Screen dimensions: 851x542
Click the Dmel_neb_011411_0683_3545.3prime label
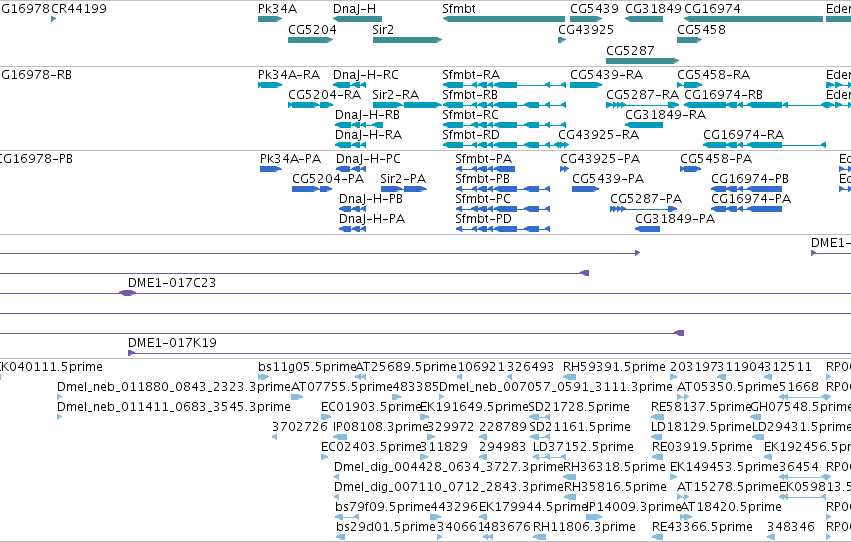(174, 406)
